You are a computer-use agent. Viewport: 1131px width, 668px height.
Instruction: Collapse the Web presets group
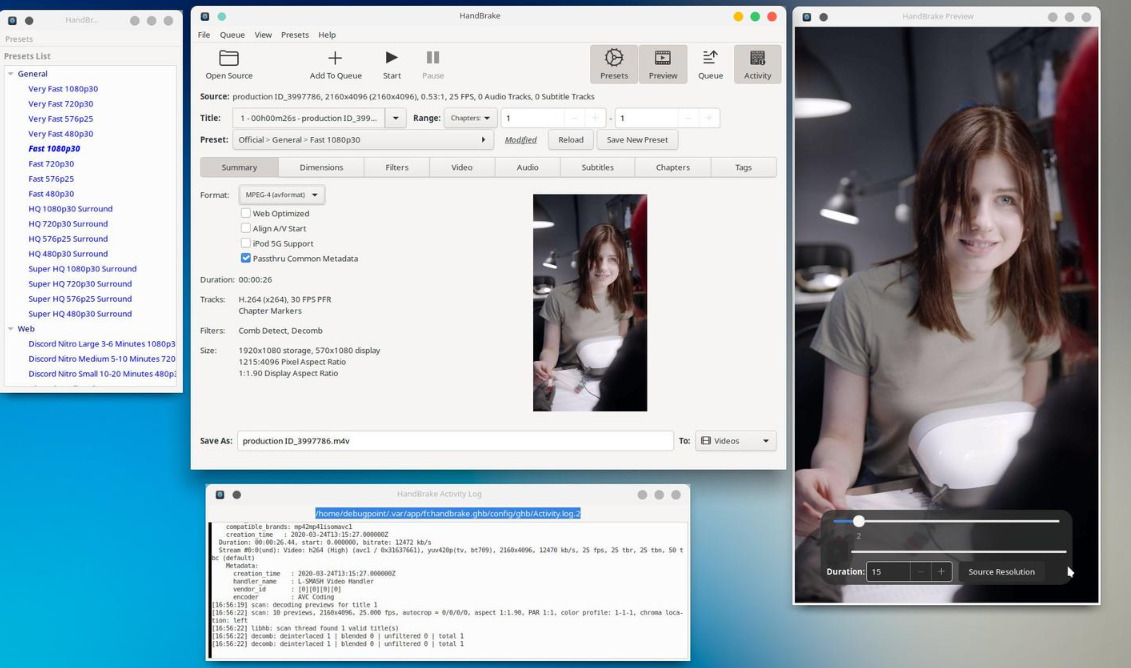click(x=10, y=329)
